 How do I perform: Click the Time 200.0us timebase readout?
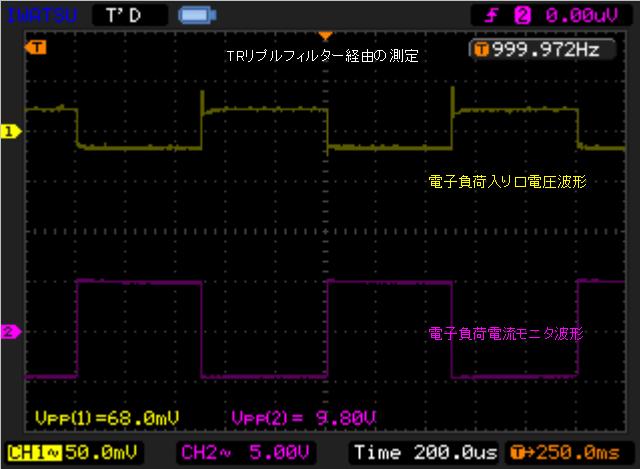pyautogui.click(x=426, y=452)
